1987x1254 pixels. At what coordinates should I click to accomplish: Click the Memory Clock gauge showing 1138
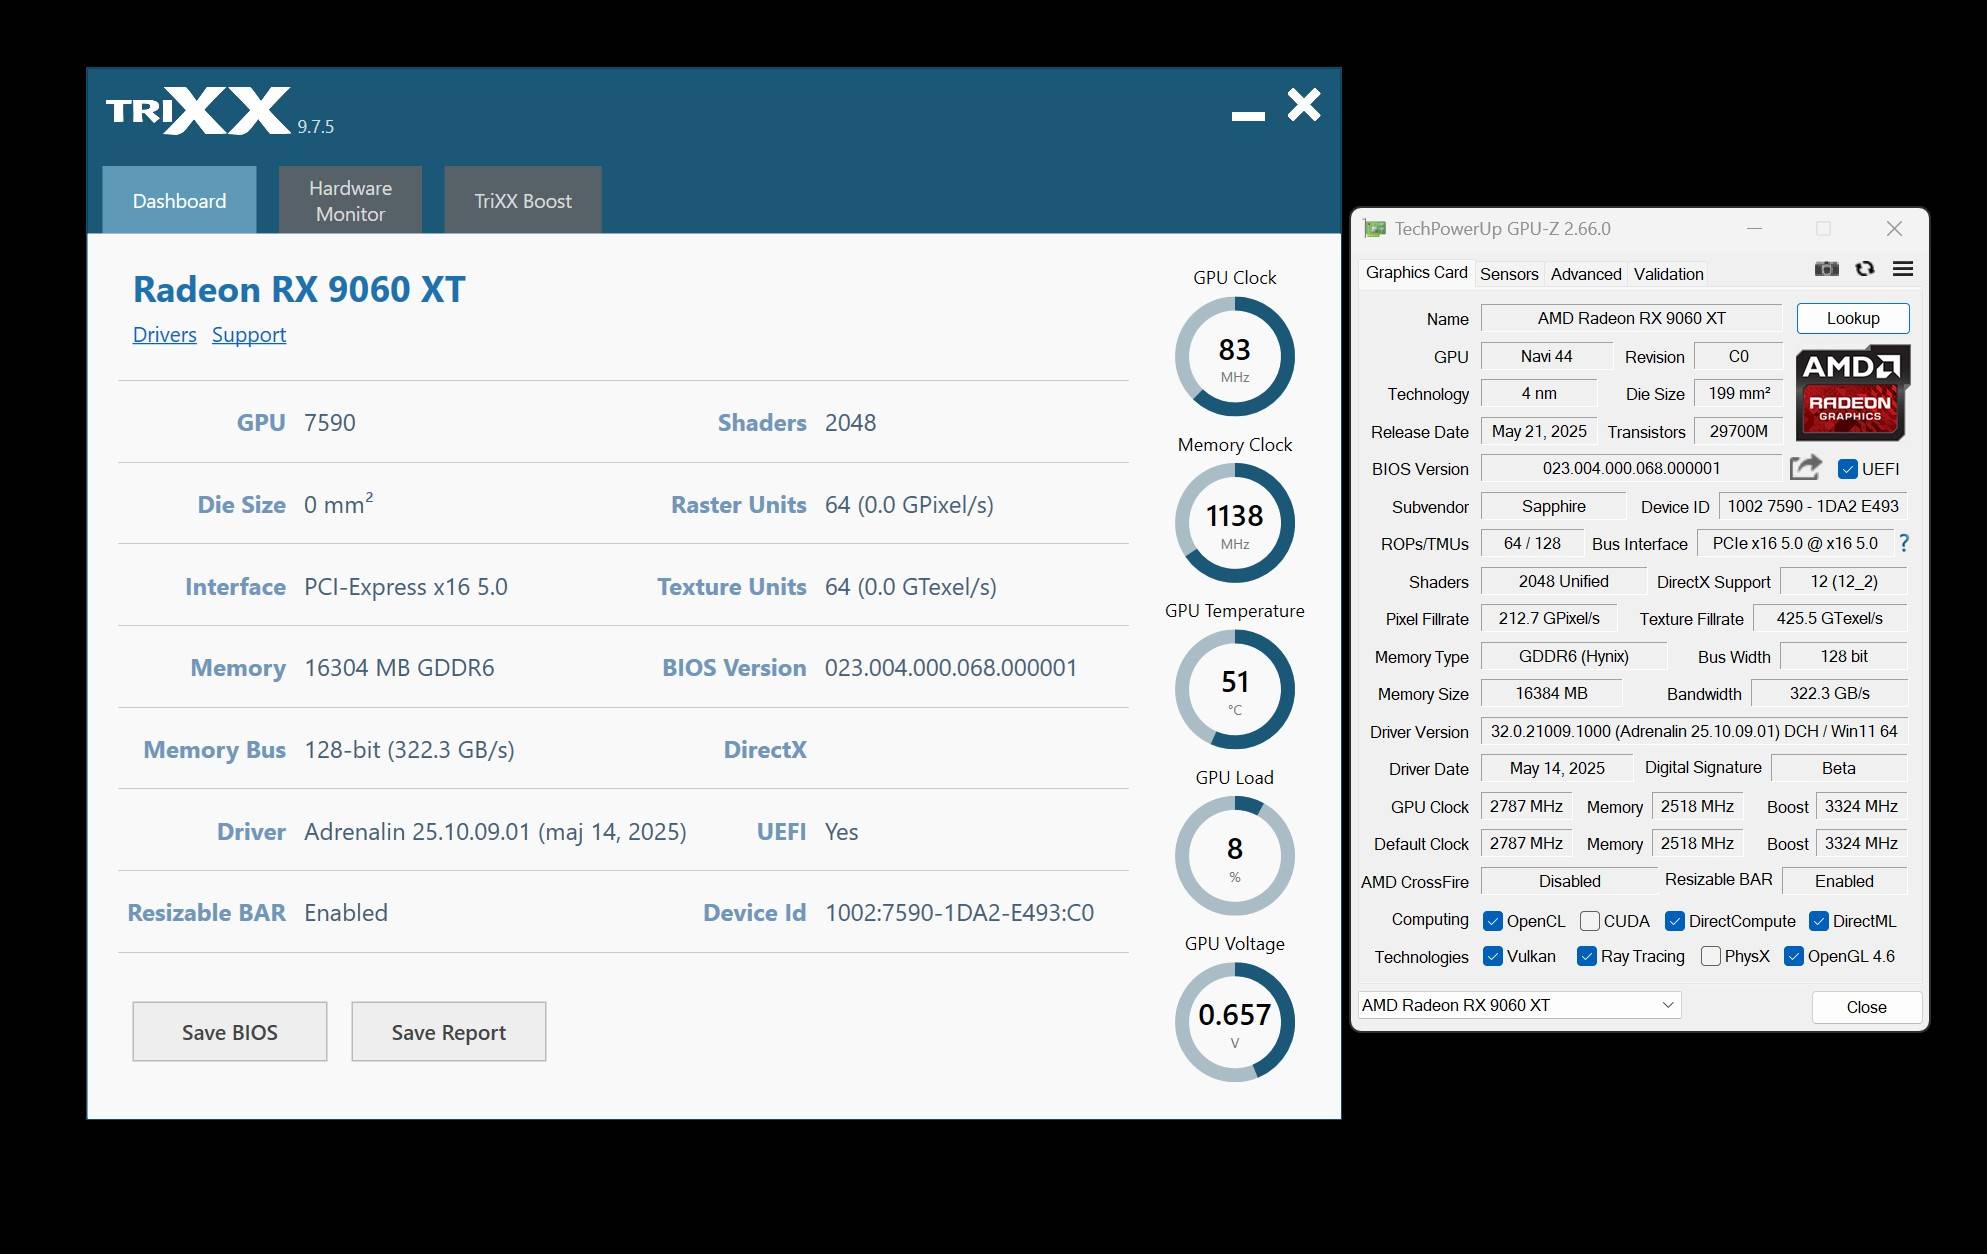click(1234, 523)
